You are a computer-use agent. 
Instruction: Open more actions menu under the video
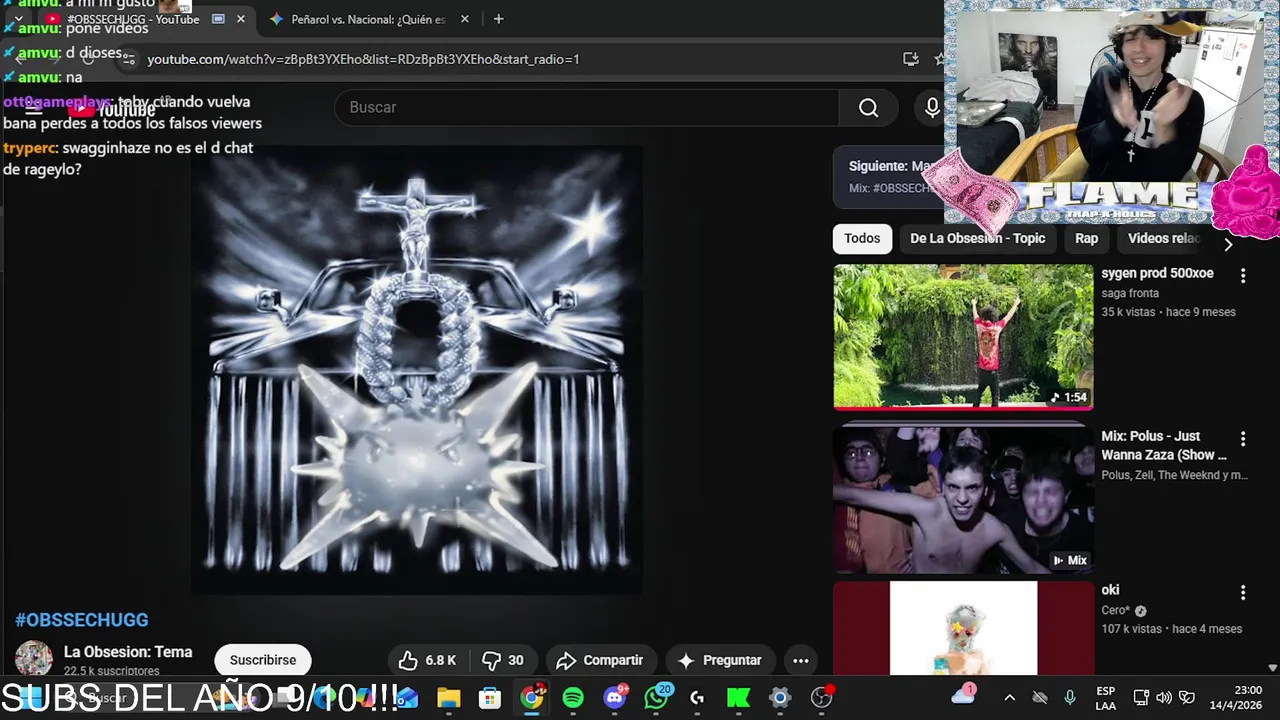[x=801, y=660]
